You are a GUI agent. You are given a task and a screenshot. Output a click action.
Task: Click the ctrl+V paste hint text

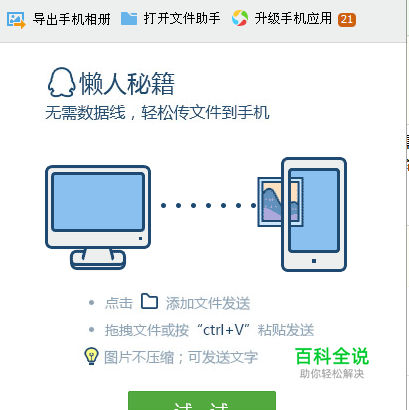tap(209, 330)
